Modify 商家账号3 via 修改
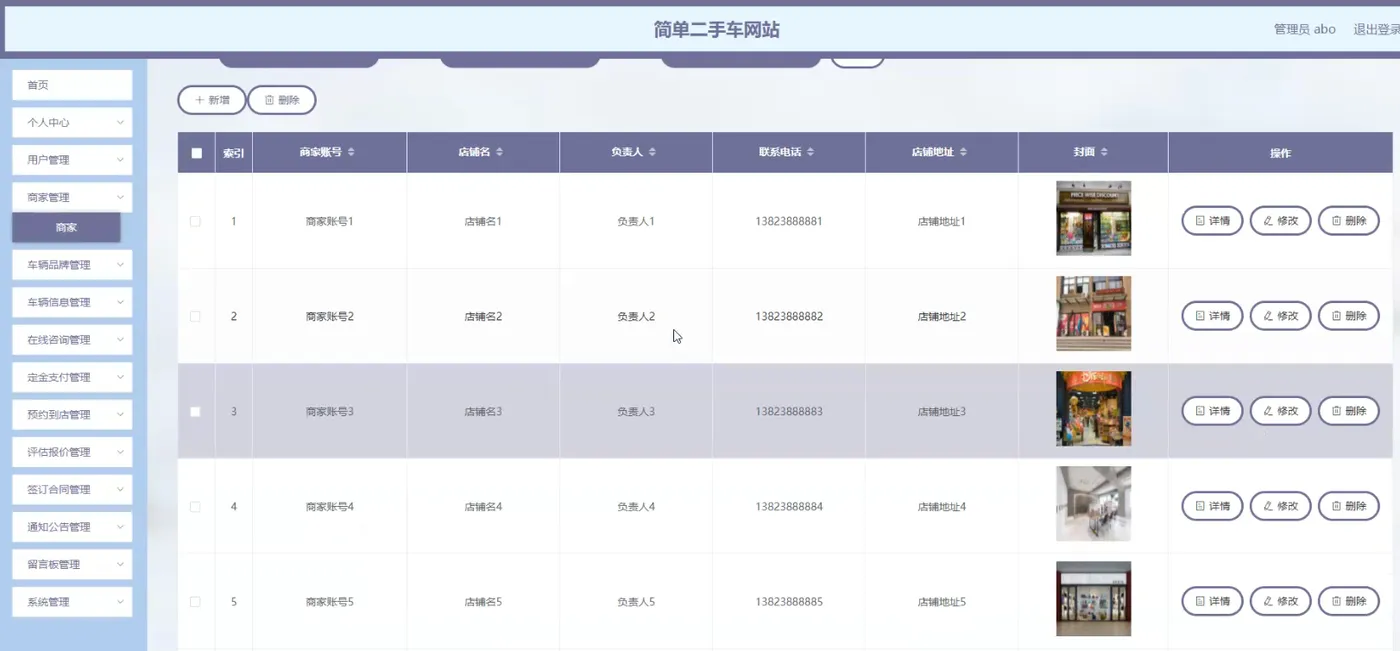 click(1280, 411)
